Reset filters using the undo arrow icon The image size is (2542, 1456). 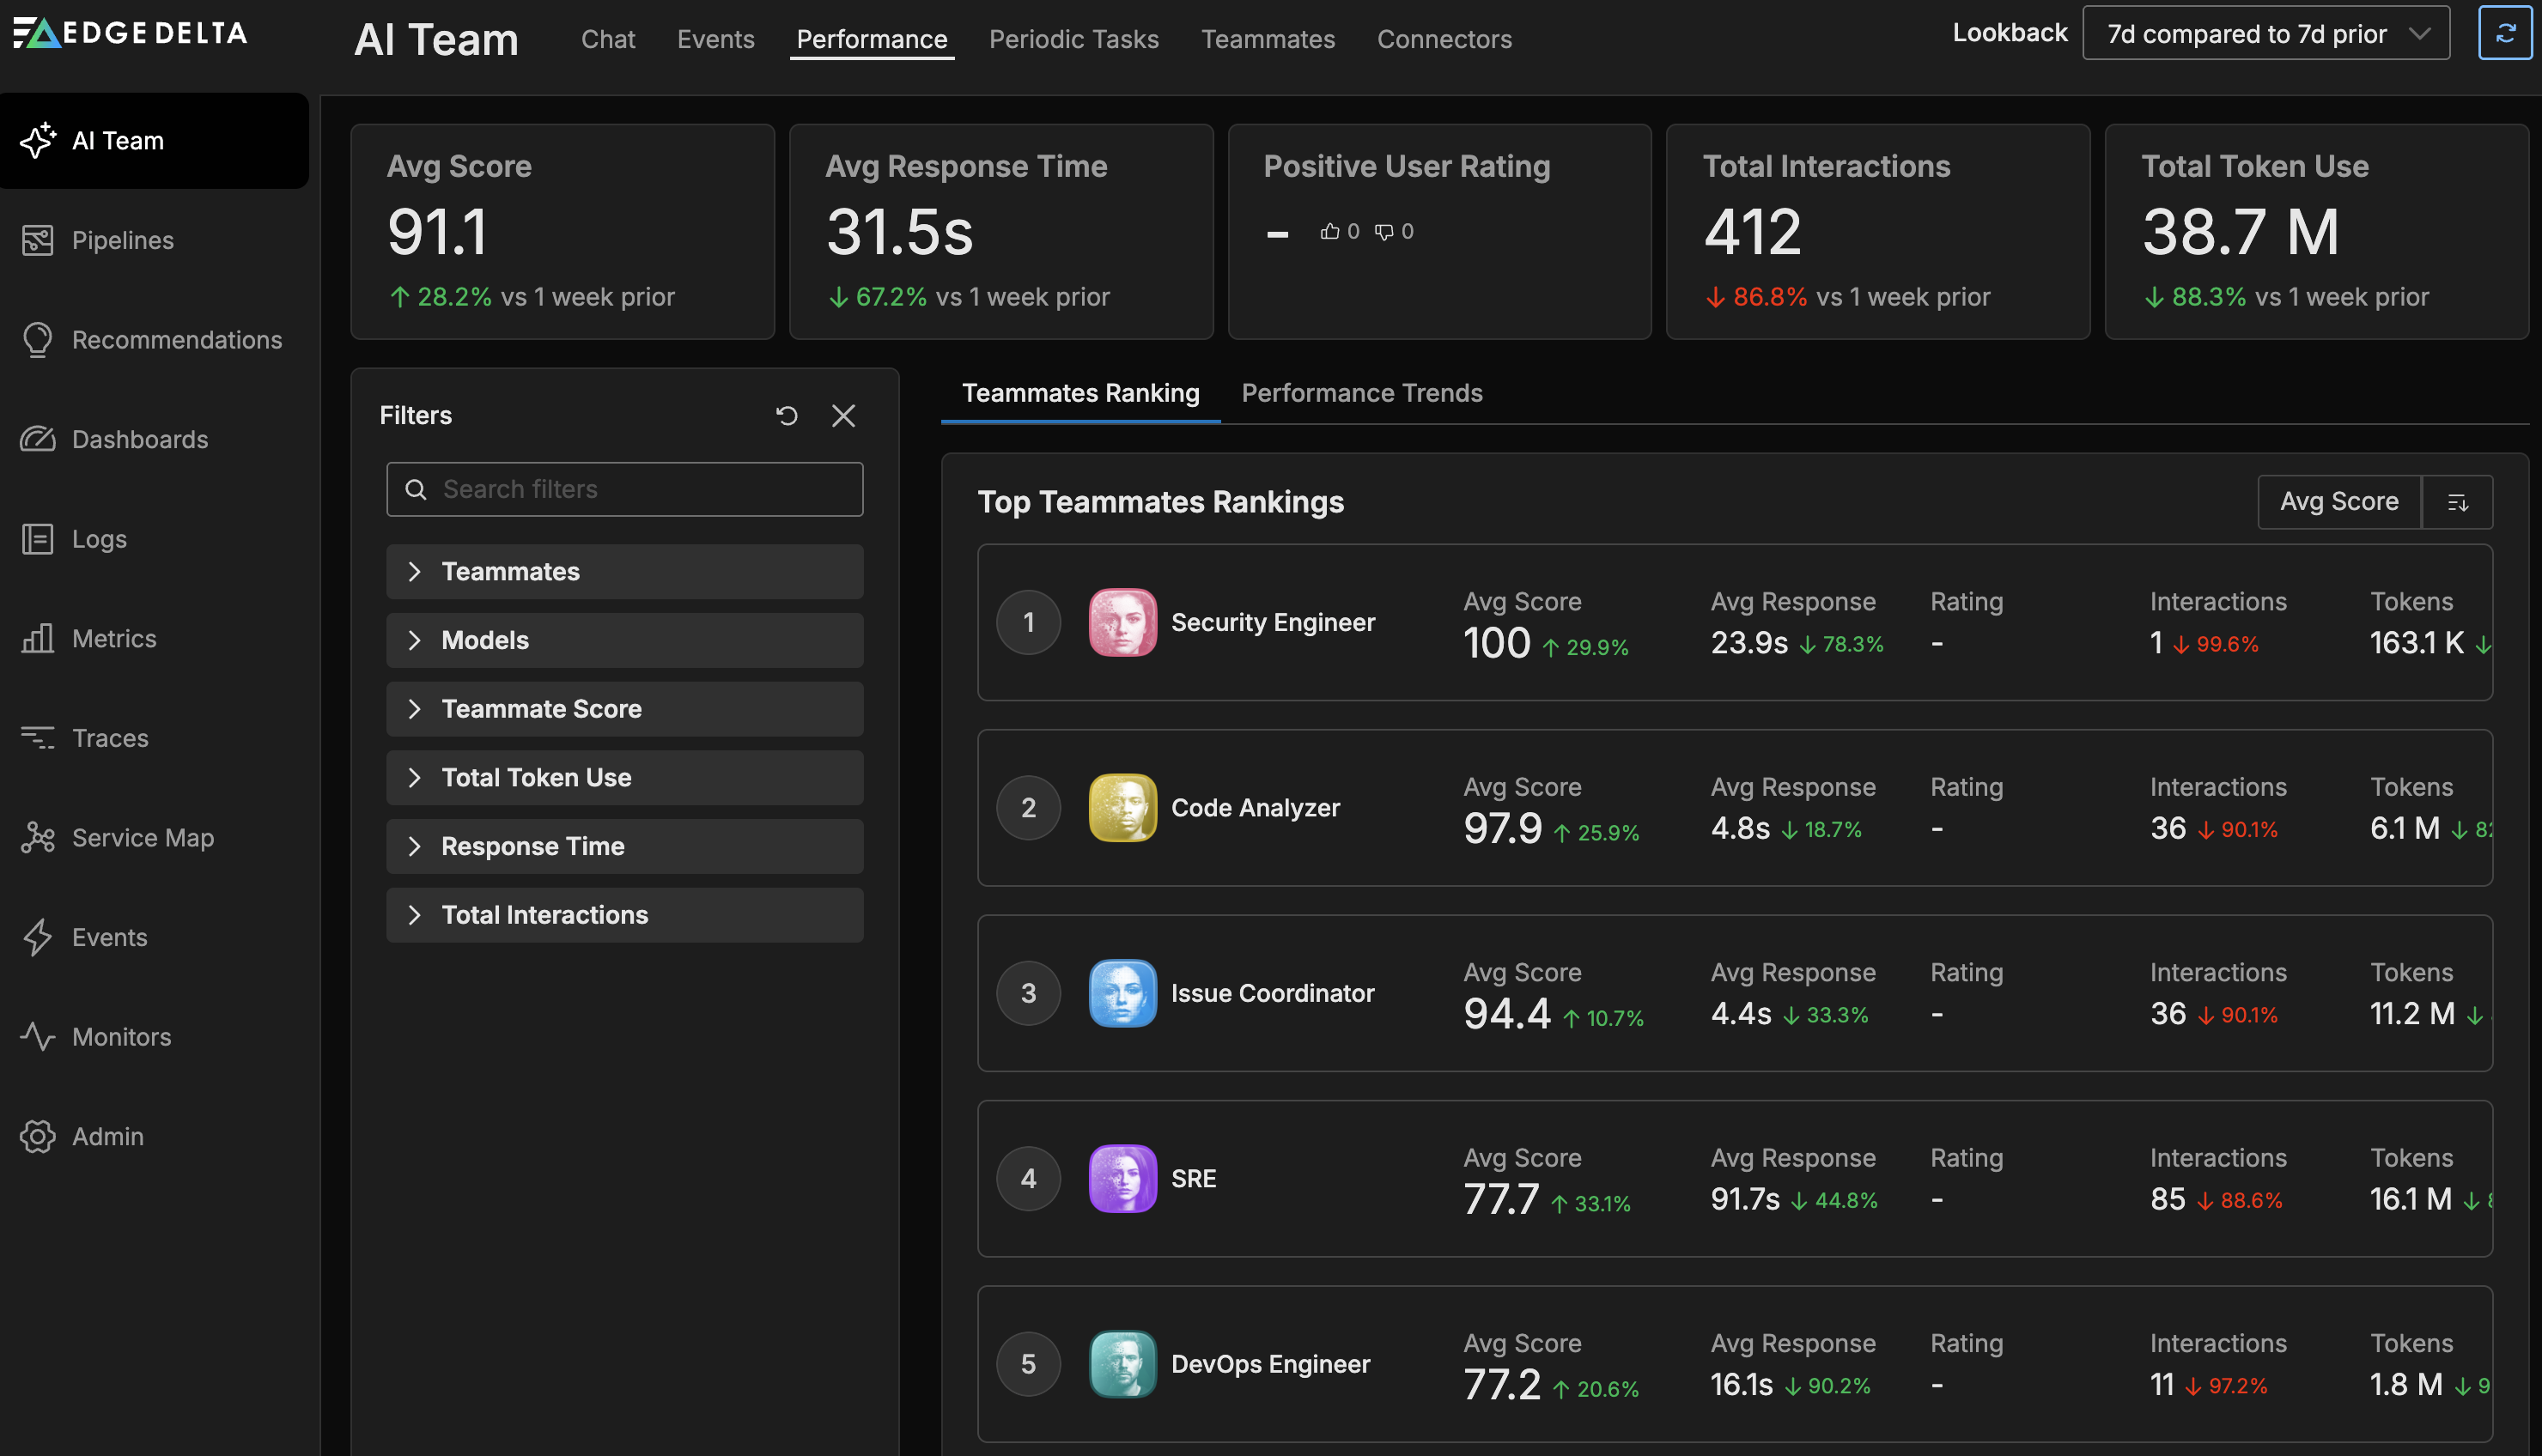coord(787,415)
